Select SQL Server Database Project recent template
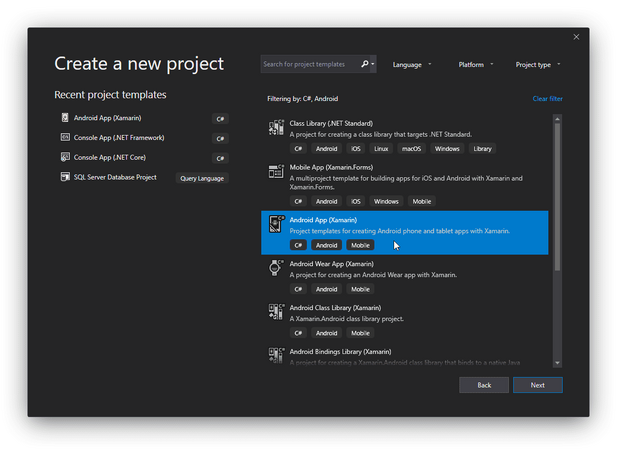 115,177
